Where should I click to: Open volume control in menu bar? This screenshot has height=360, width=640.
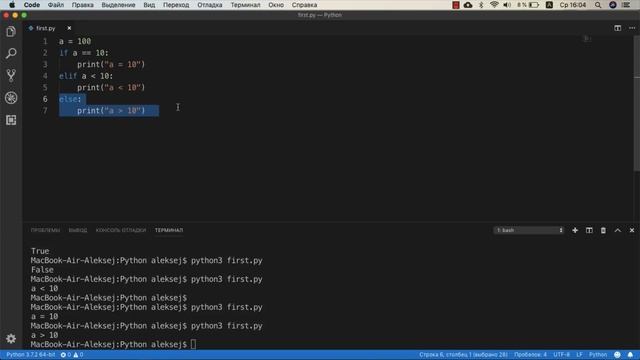pyautogui.click(x=507, y=5)
